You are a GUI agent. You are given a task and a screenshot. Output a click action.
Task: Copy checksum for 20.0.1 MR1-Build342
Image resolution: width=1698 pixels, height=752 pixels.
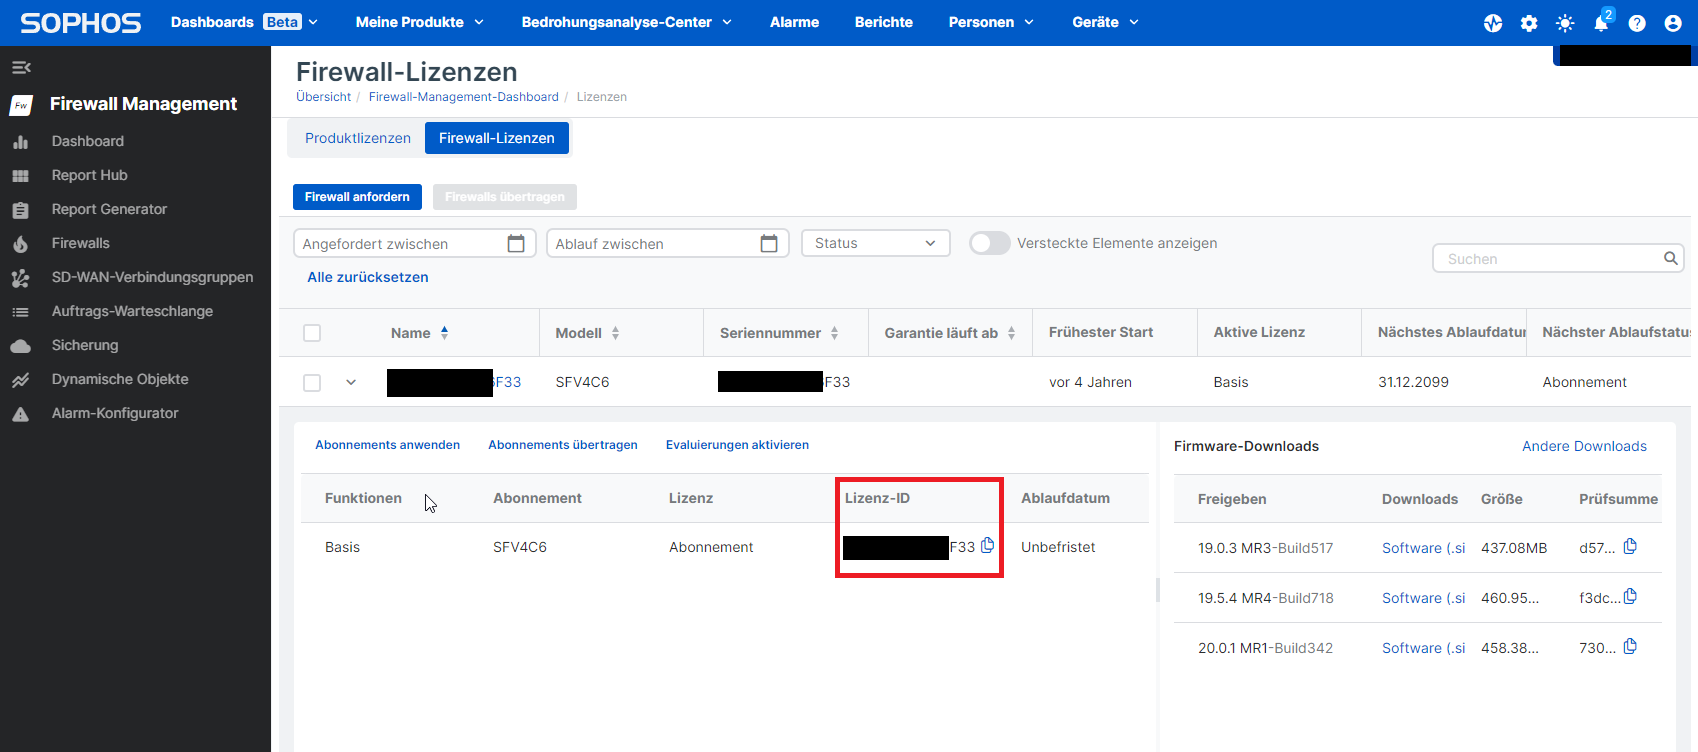(x=1630, y=646)
